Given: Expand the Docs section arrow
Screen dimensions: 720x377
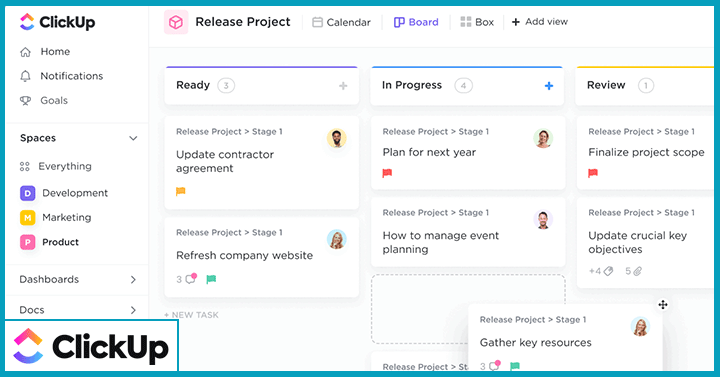Looking at the screenshot, I should [133, 310].
